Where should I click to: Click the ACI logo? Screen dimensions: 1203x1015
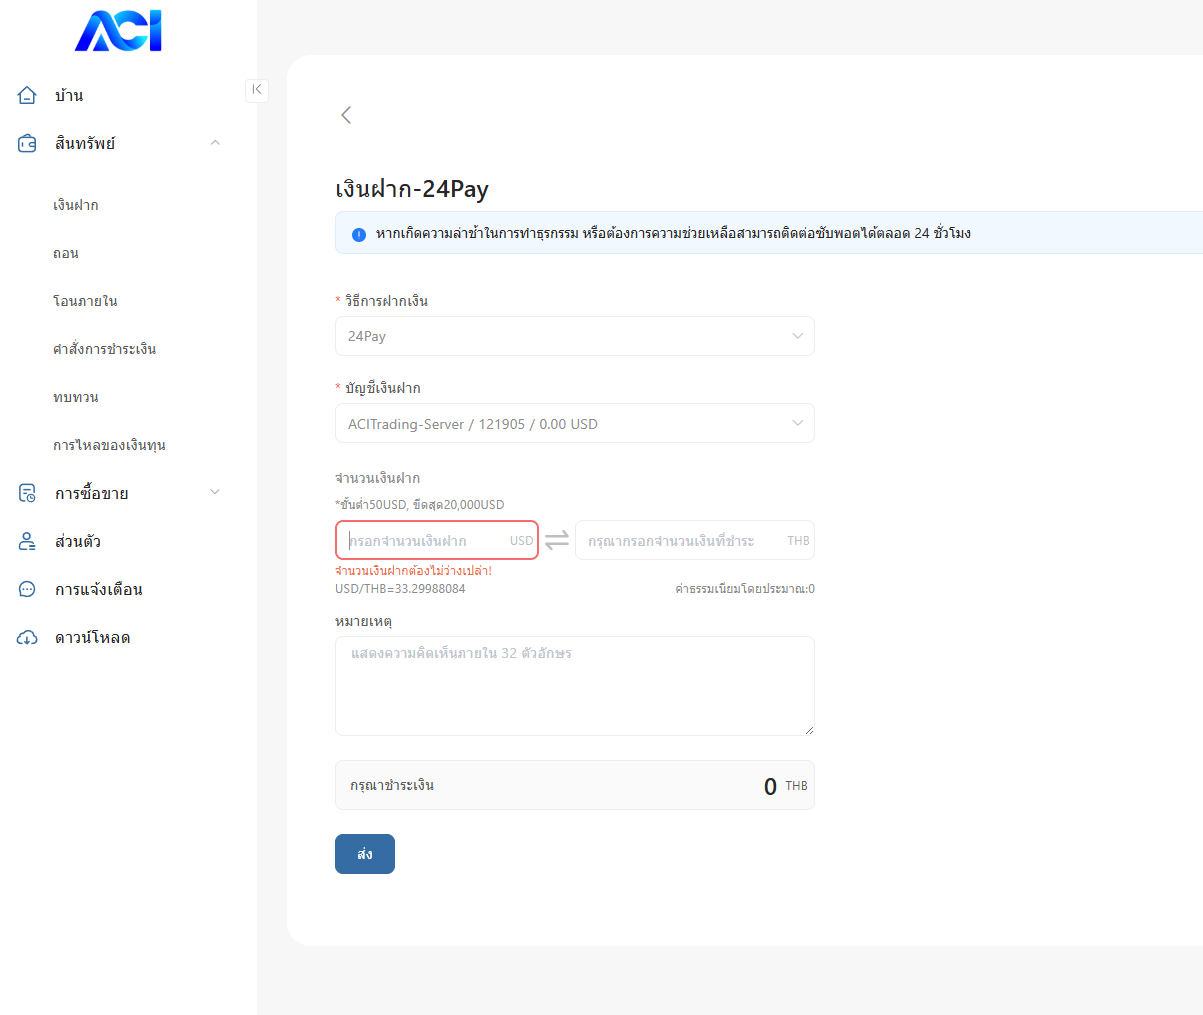118,31
